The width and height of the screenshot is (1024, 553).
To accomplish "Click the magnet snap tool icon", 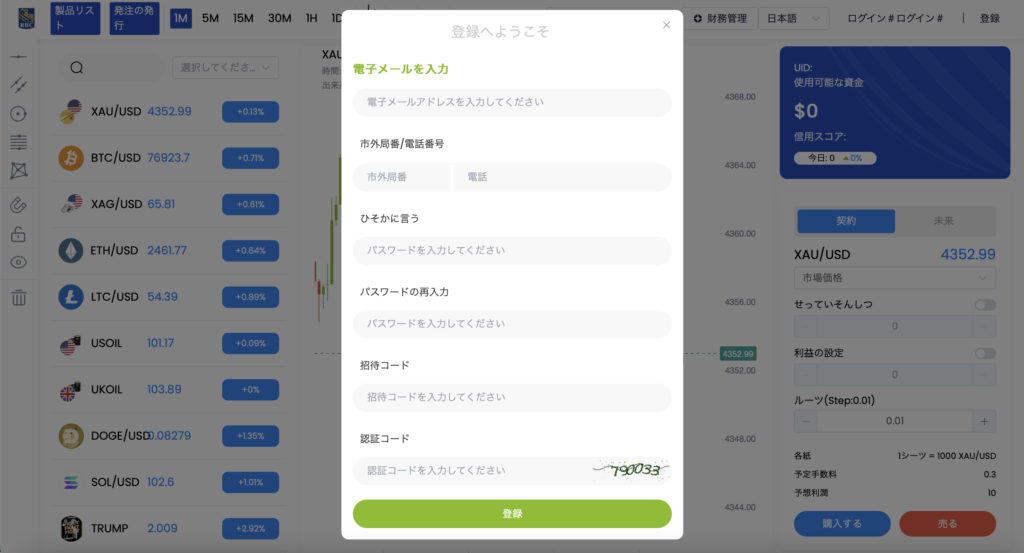I will 18,205.
